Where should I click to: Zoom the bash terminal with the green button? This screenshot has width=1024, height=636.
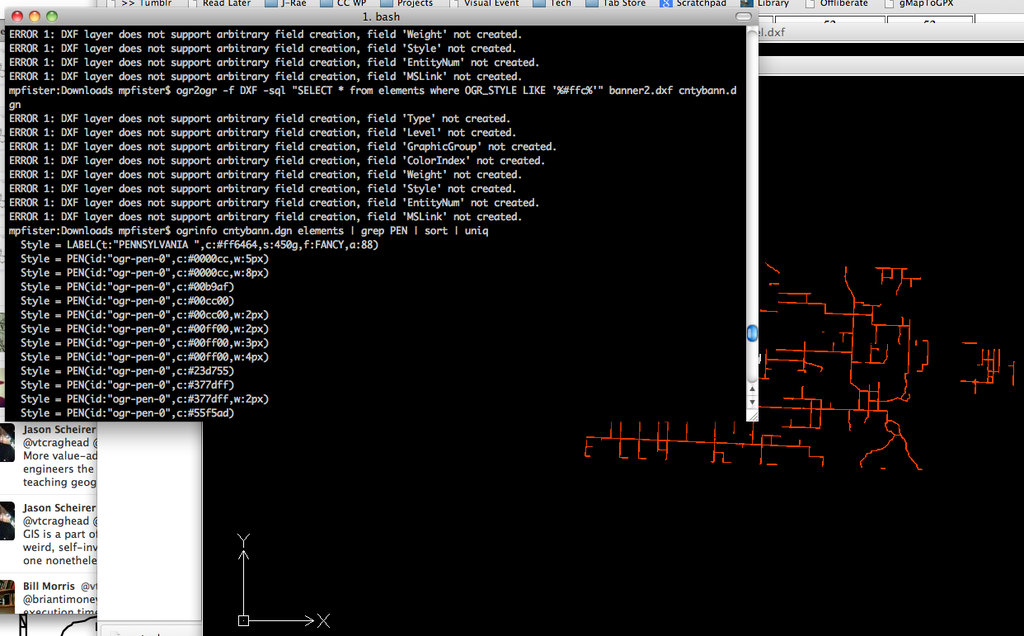tap(52, 16)
